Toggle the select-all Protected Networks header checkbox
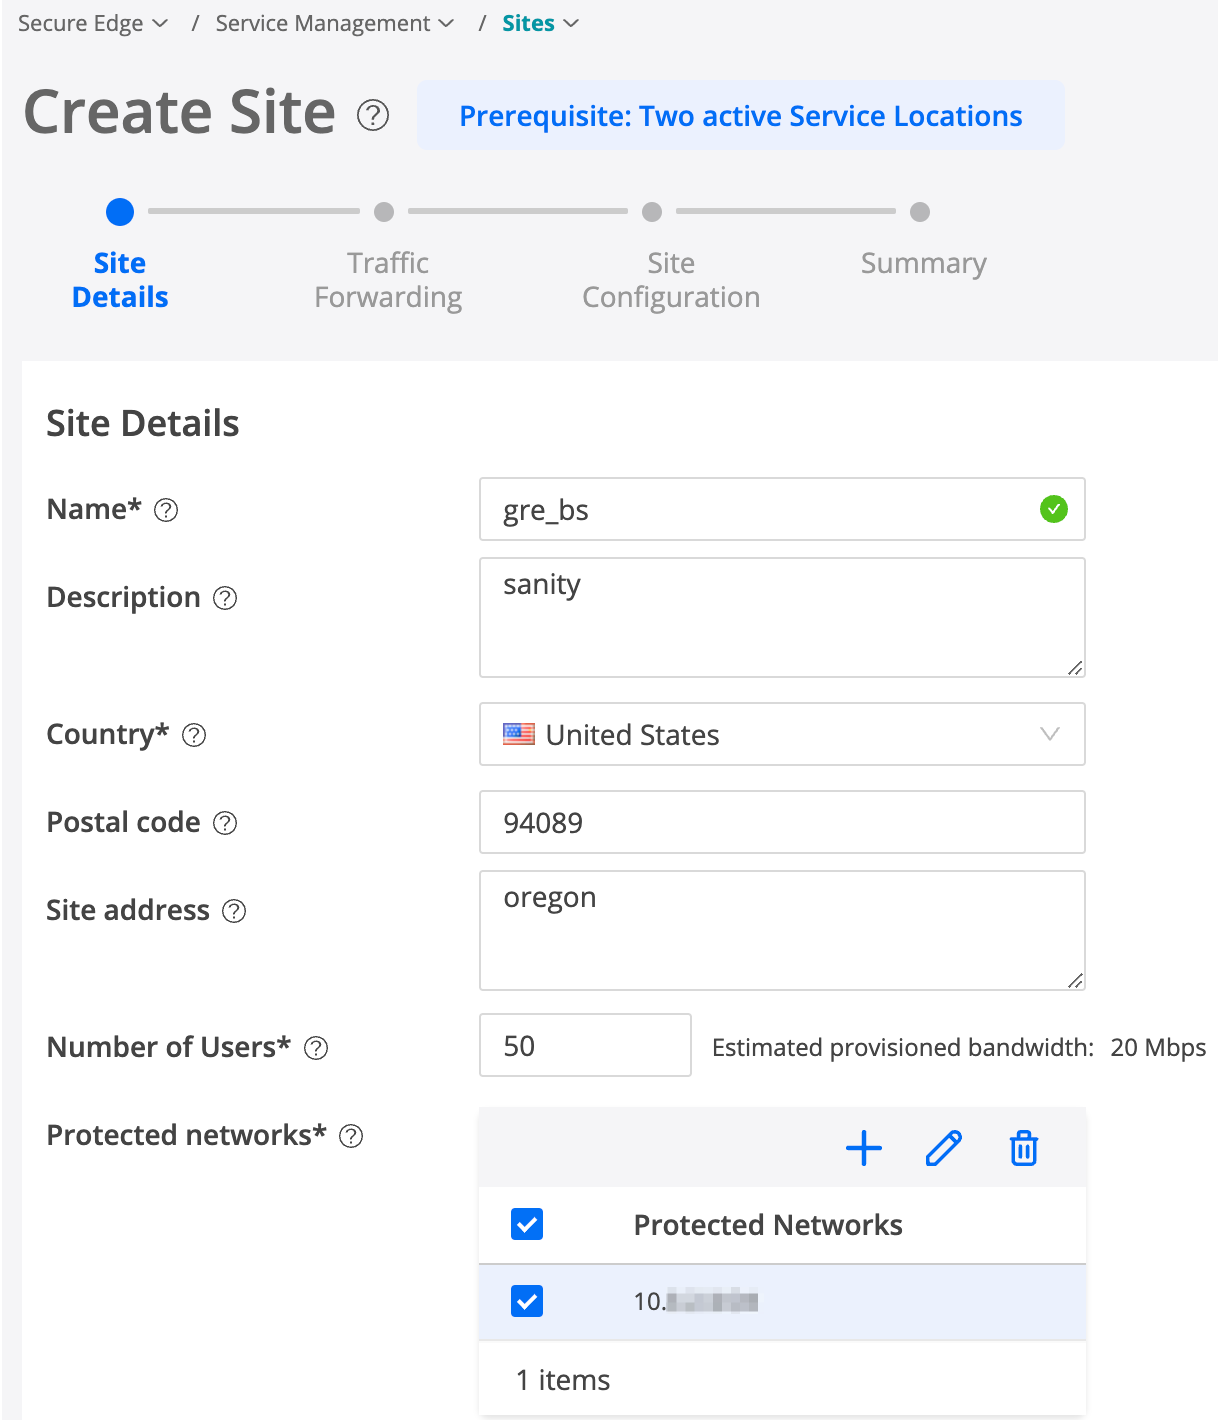Image resolution: width=1218 pixels, height=1420 pixels. pyautogui.click(x=527, y=1224)
